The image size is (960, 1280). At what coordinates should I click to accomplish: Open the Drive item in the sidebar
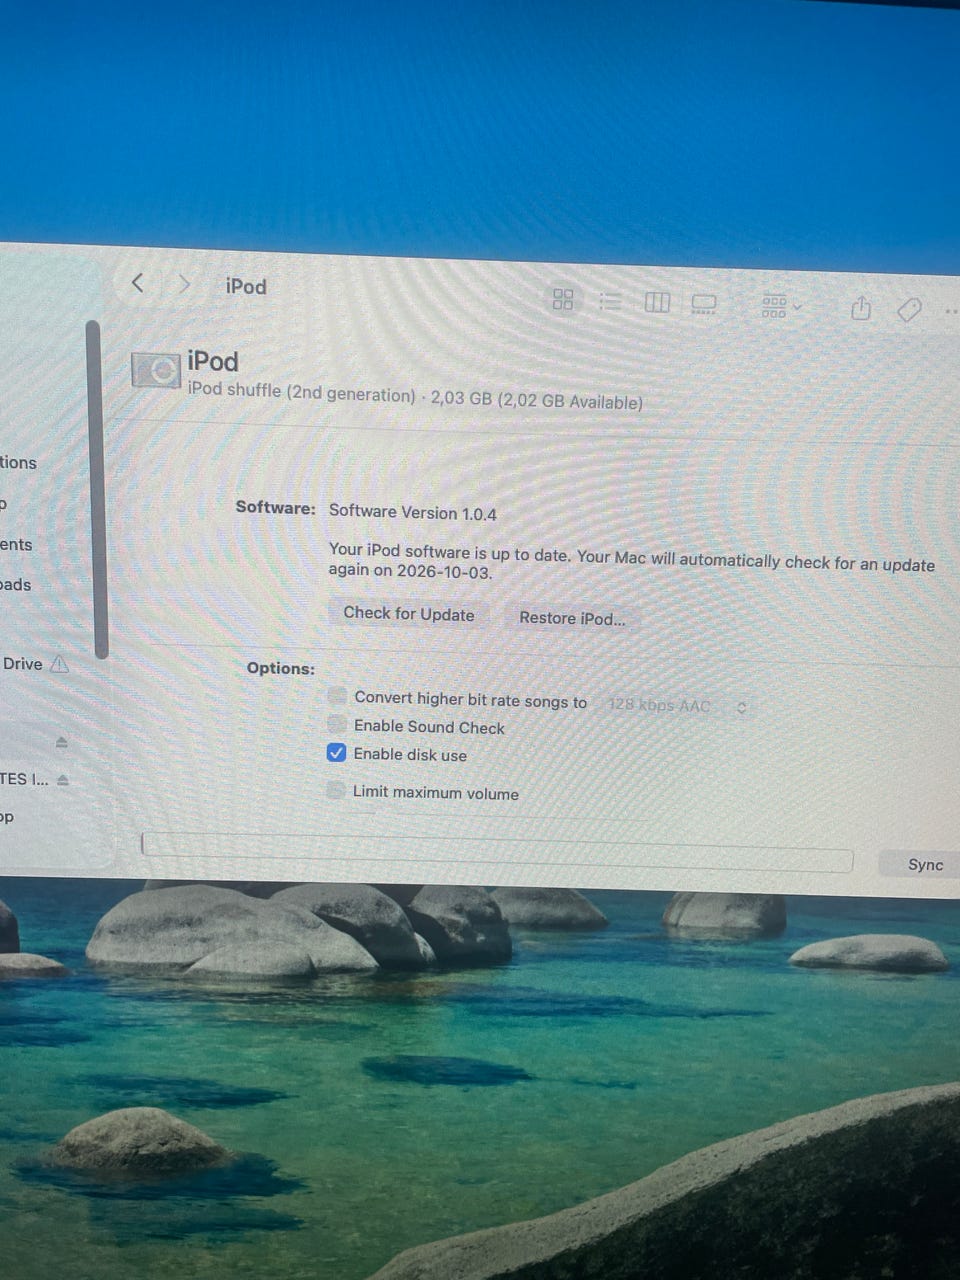click(x=22, y=663)
